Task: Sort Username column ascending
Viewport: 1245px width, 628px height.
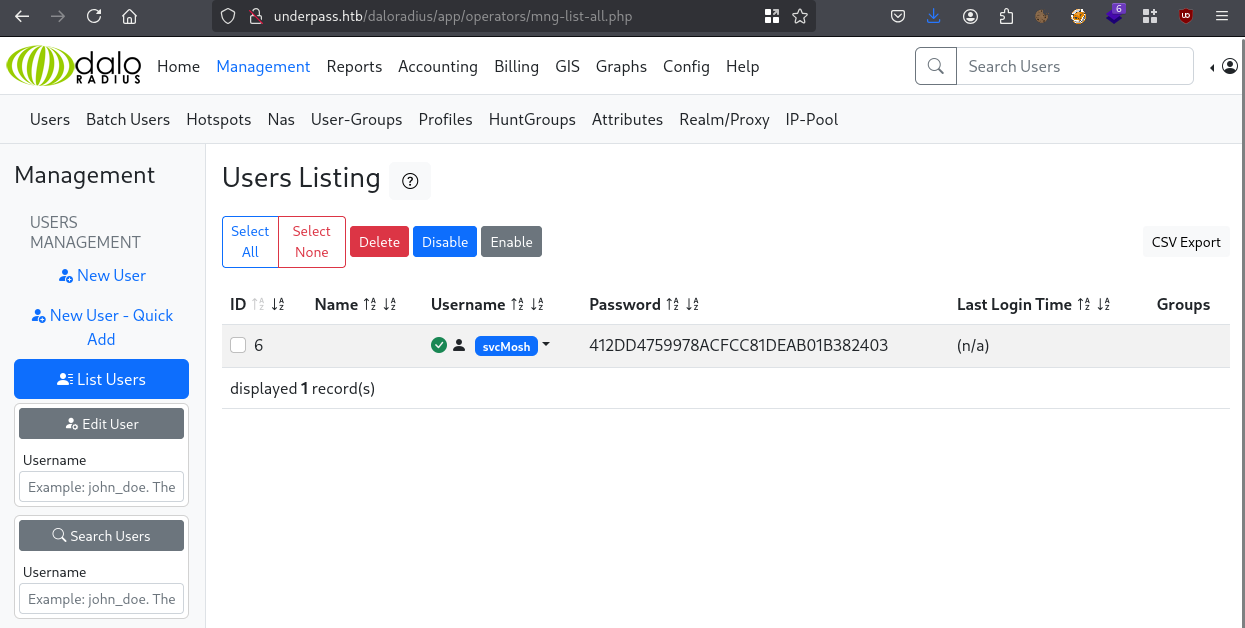Action: pyautogui.click(x=518, y=305)
